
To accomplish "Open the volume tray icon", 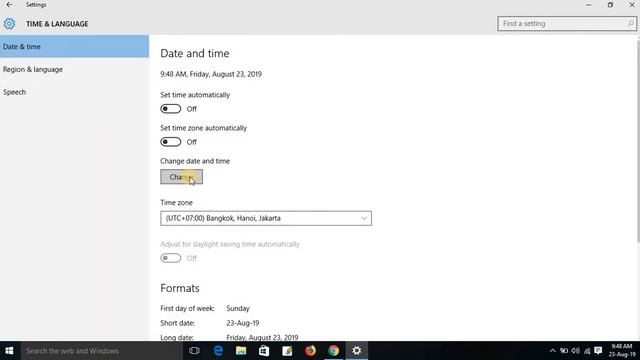I will pos(576,351).
